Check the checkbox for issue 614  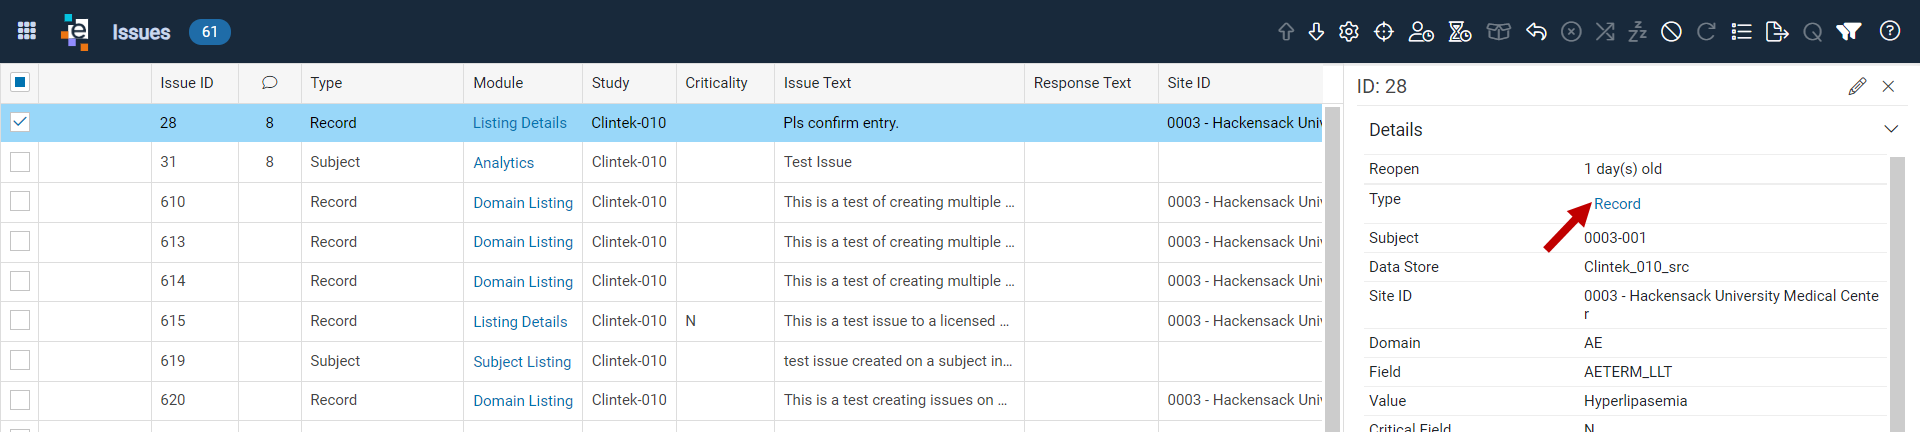pos(20,281)
